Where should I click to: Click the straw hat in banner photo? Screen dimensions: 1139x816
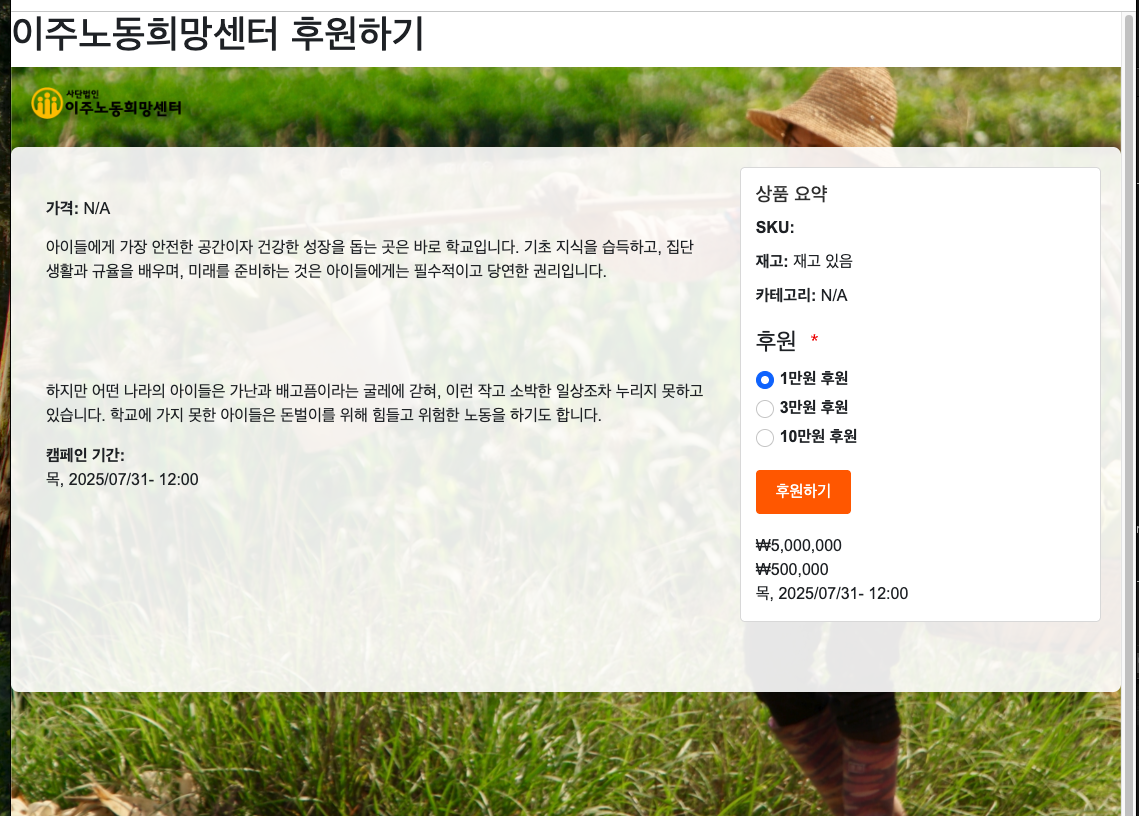click(824, 105)
